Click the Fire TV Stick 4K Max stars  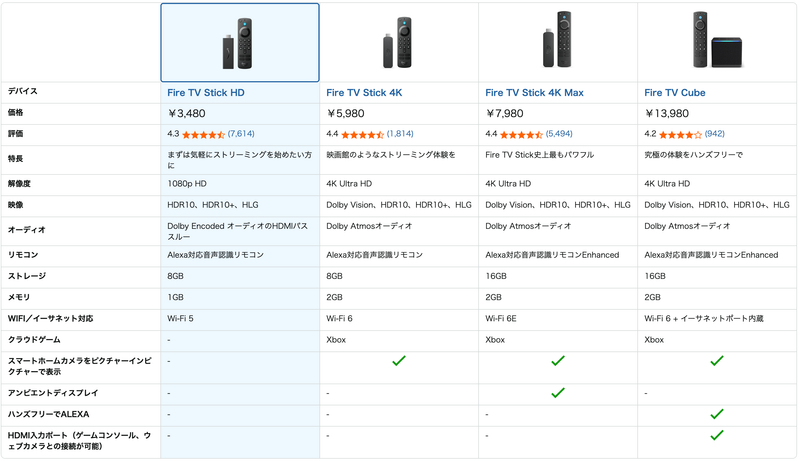pos(520,134)
